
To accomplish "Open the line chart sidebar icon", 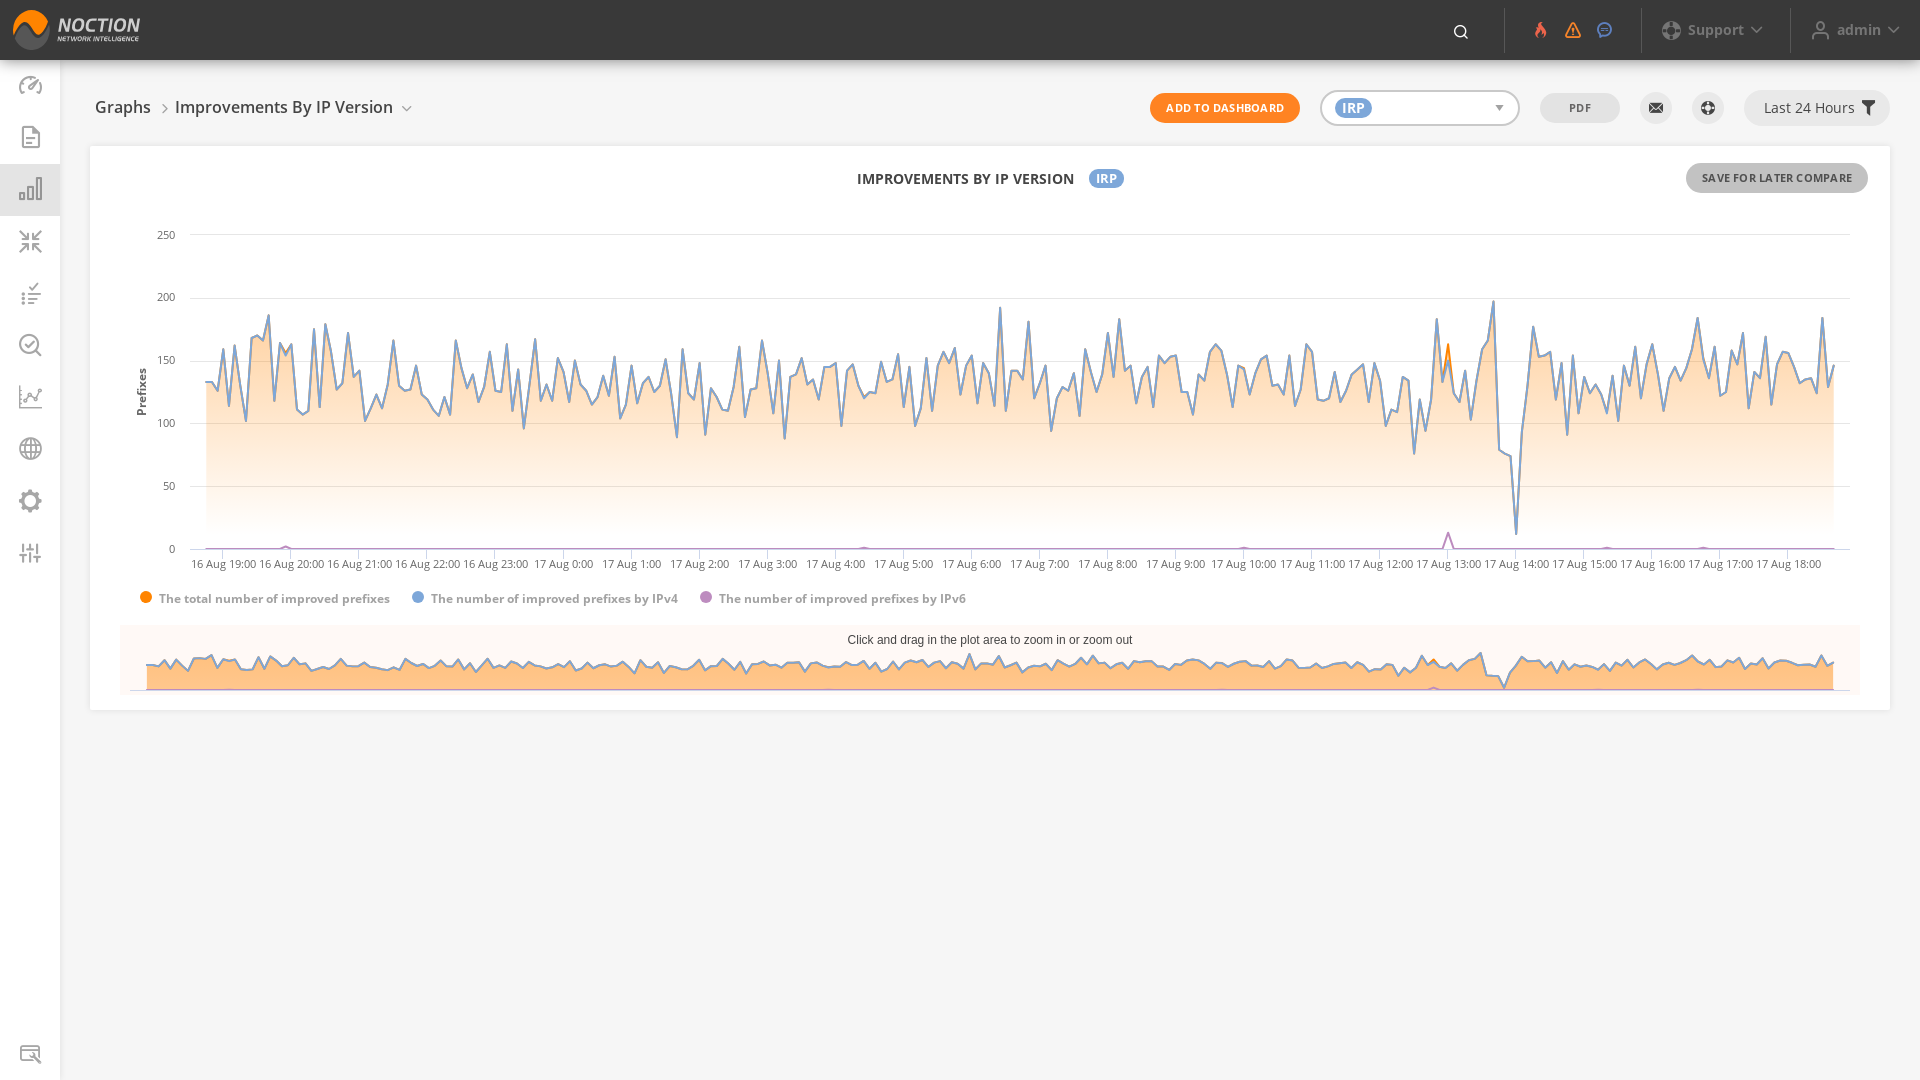I will [30, 397].
